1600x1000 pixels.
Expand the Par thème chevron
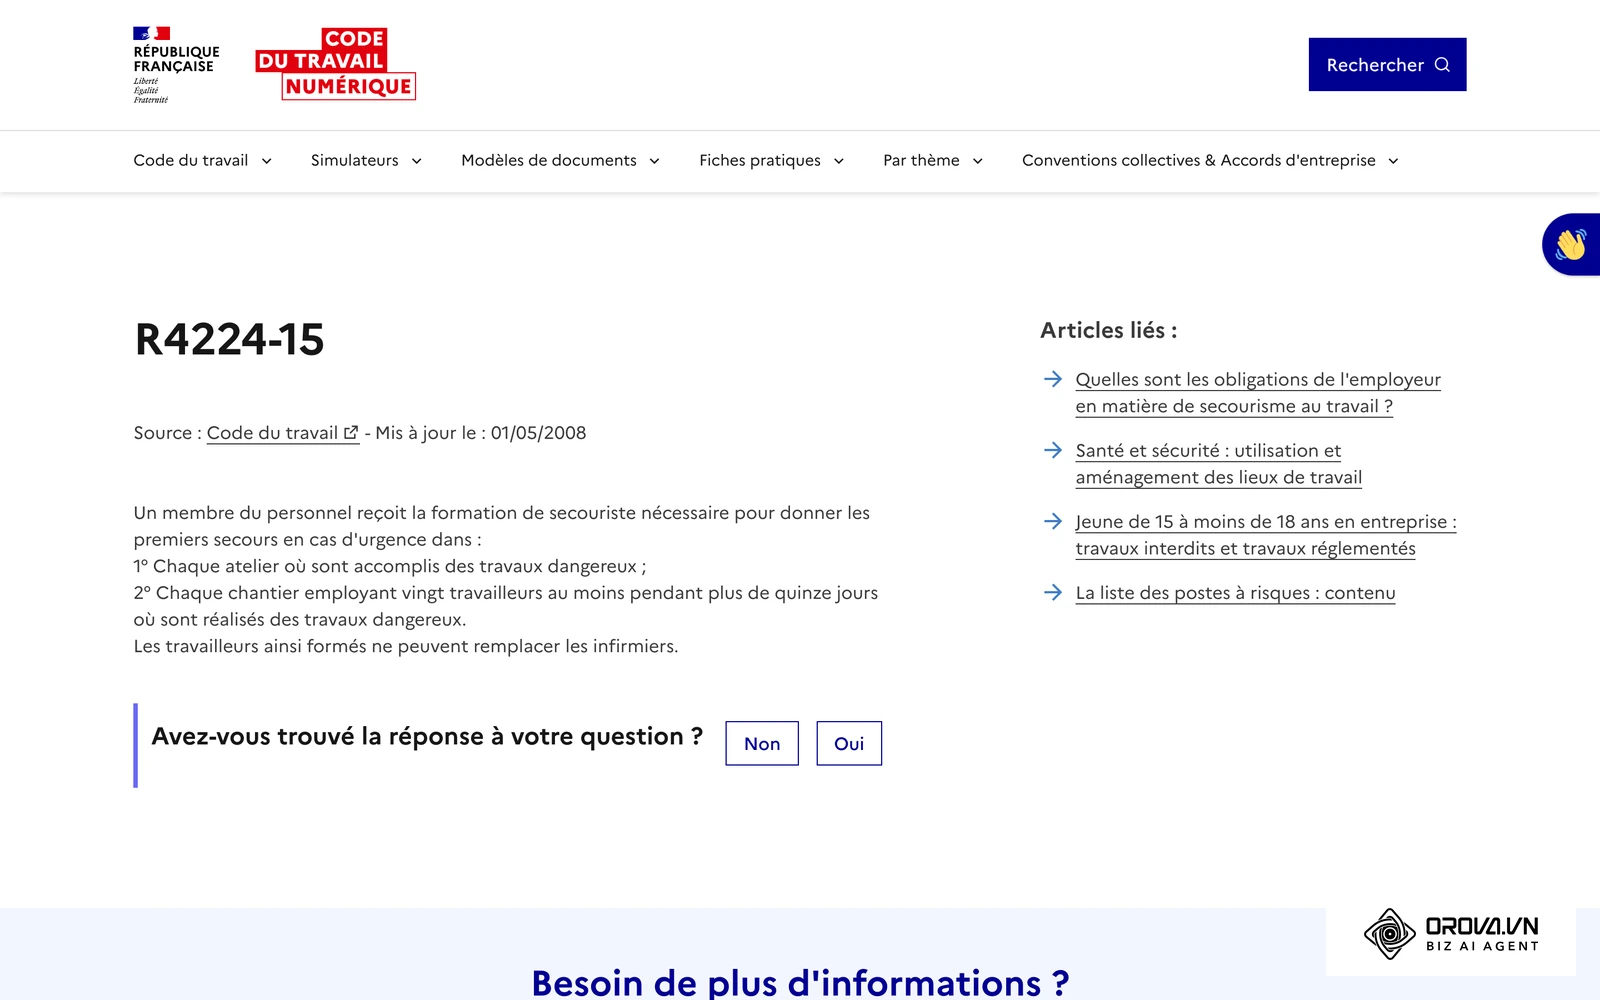click(x=978, y=161)
